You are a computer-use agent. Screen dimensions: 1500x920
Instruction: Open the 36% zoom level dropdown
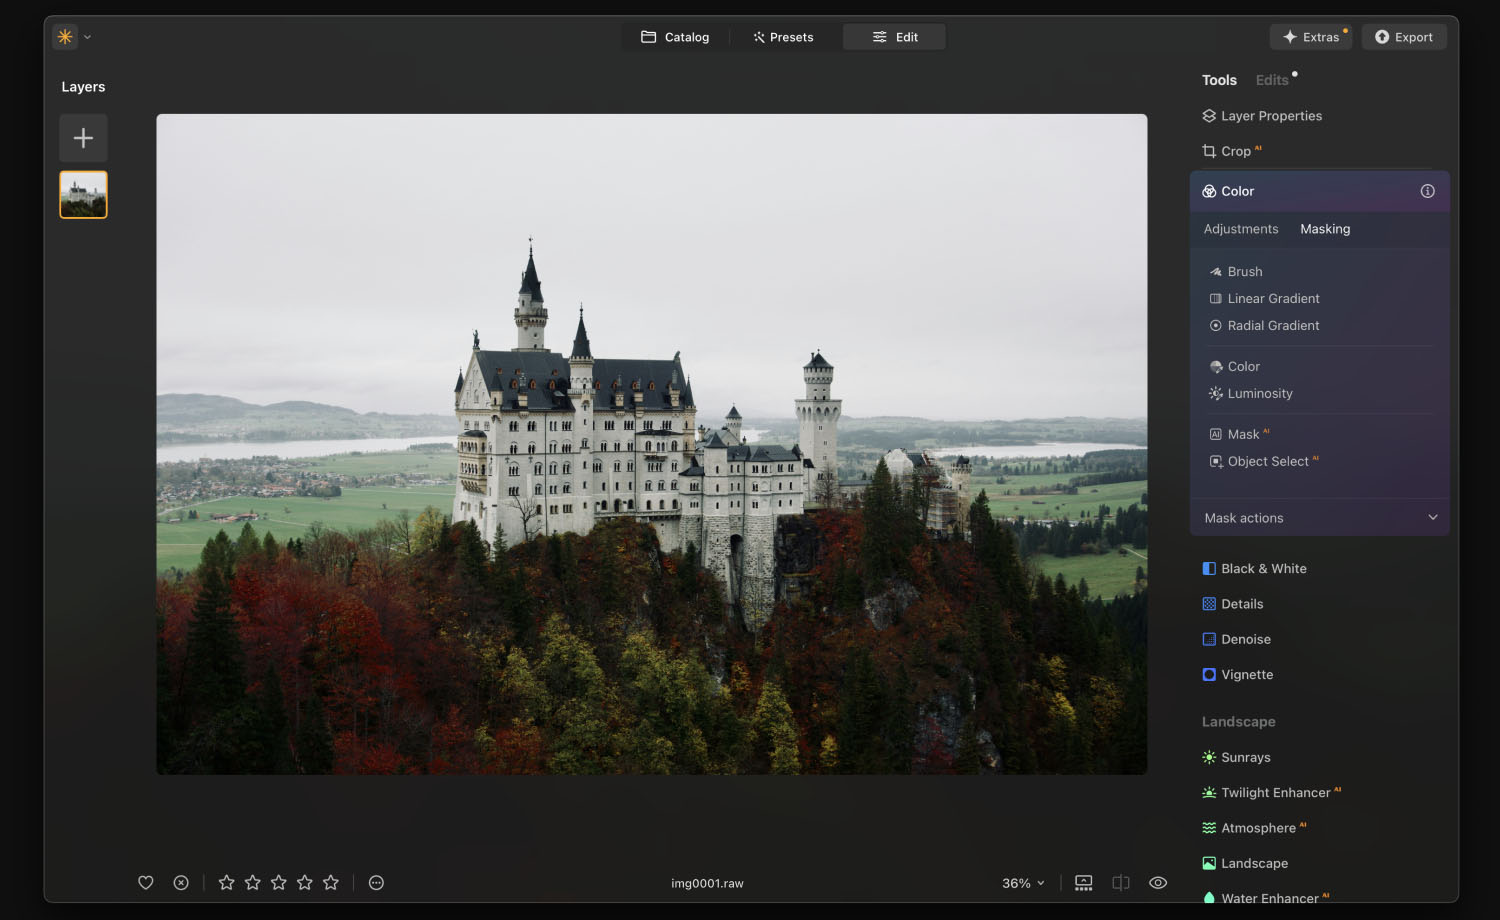[x=1023, y=883]
